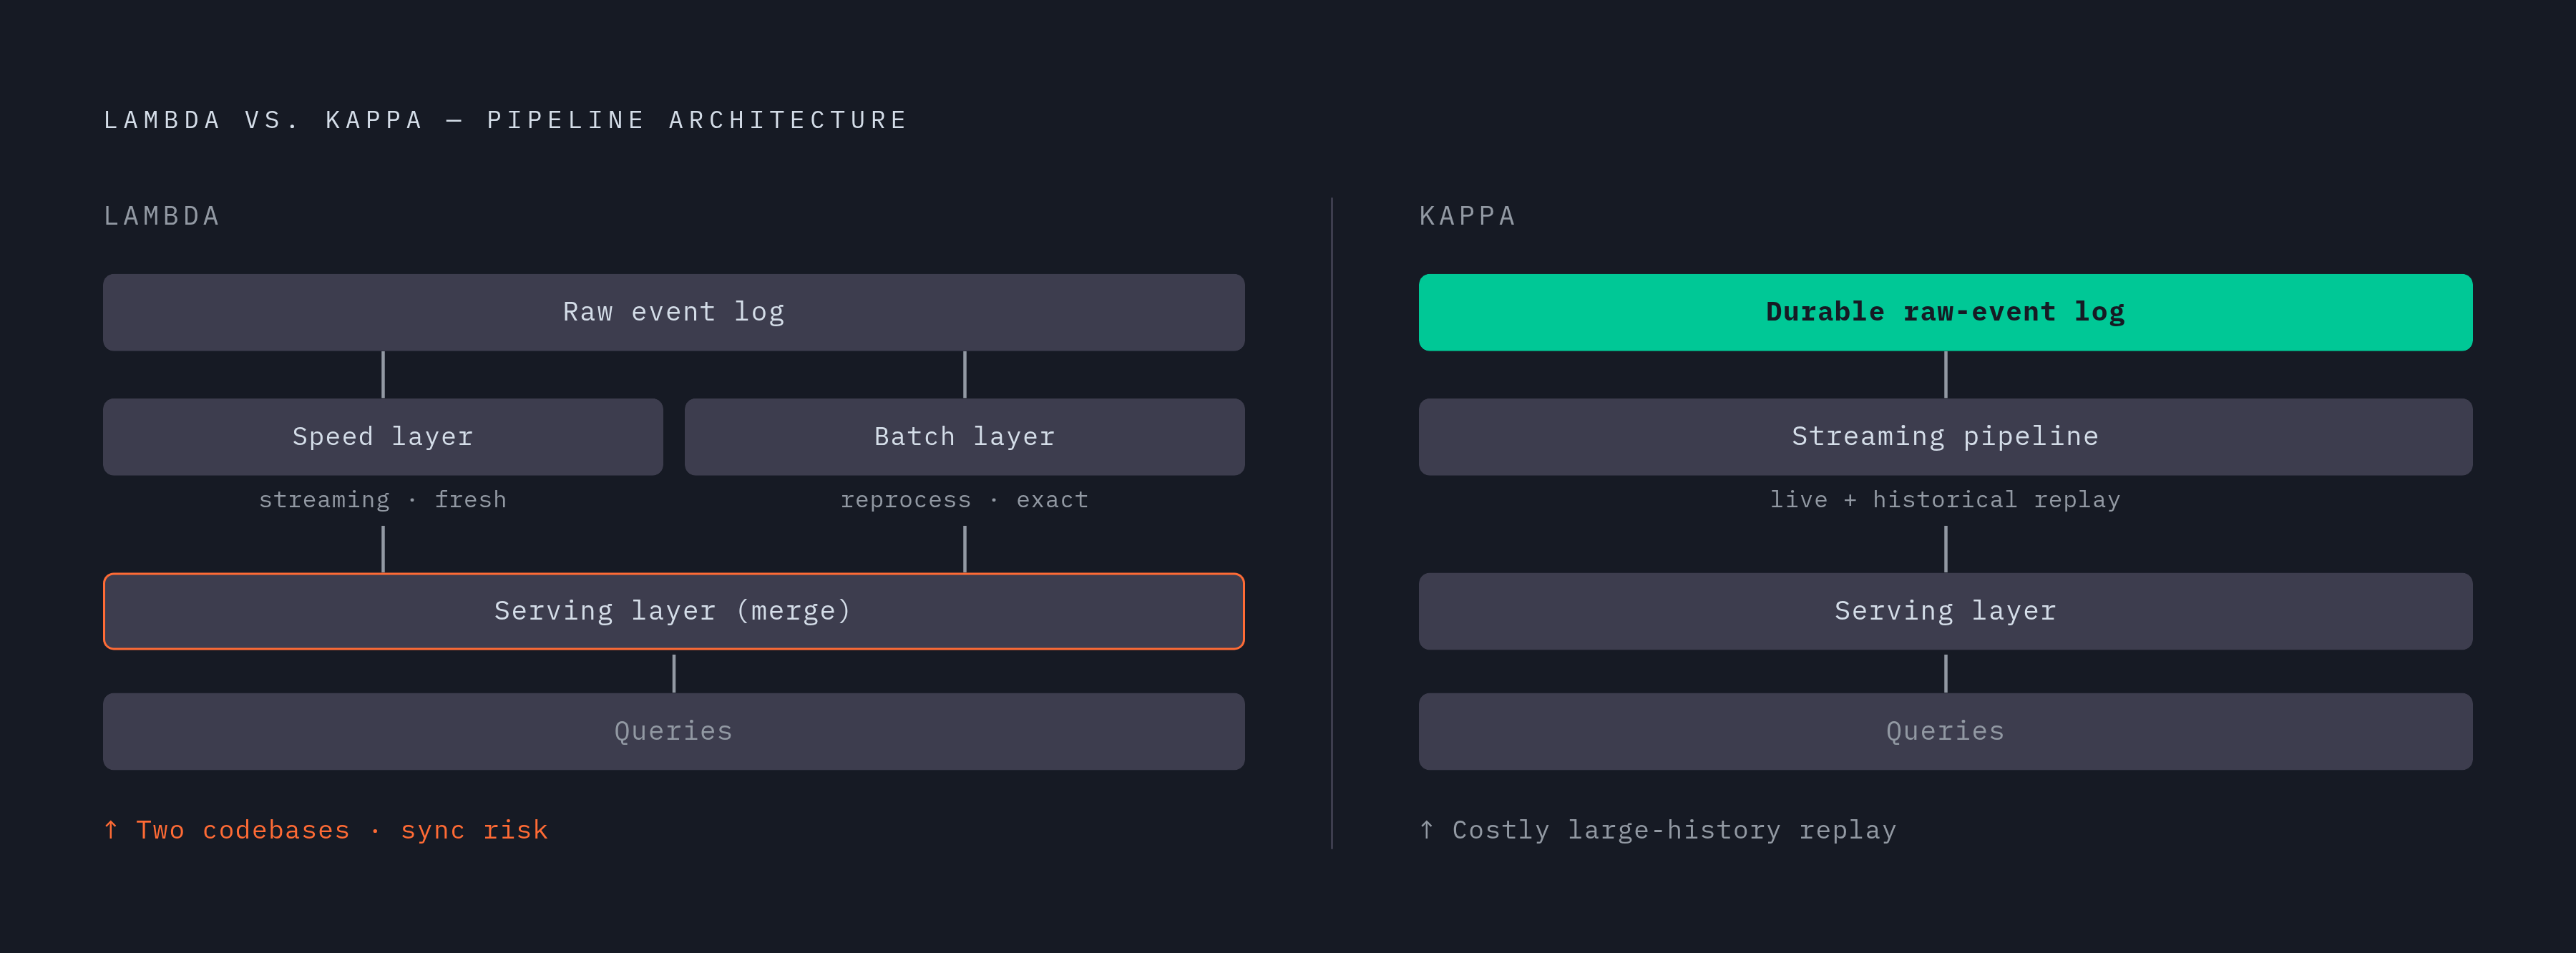Click the Serving layer (merge) box
The width and height of the screenshot is (2576, 953).
coord(673,611)
